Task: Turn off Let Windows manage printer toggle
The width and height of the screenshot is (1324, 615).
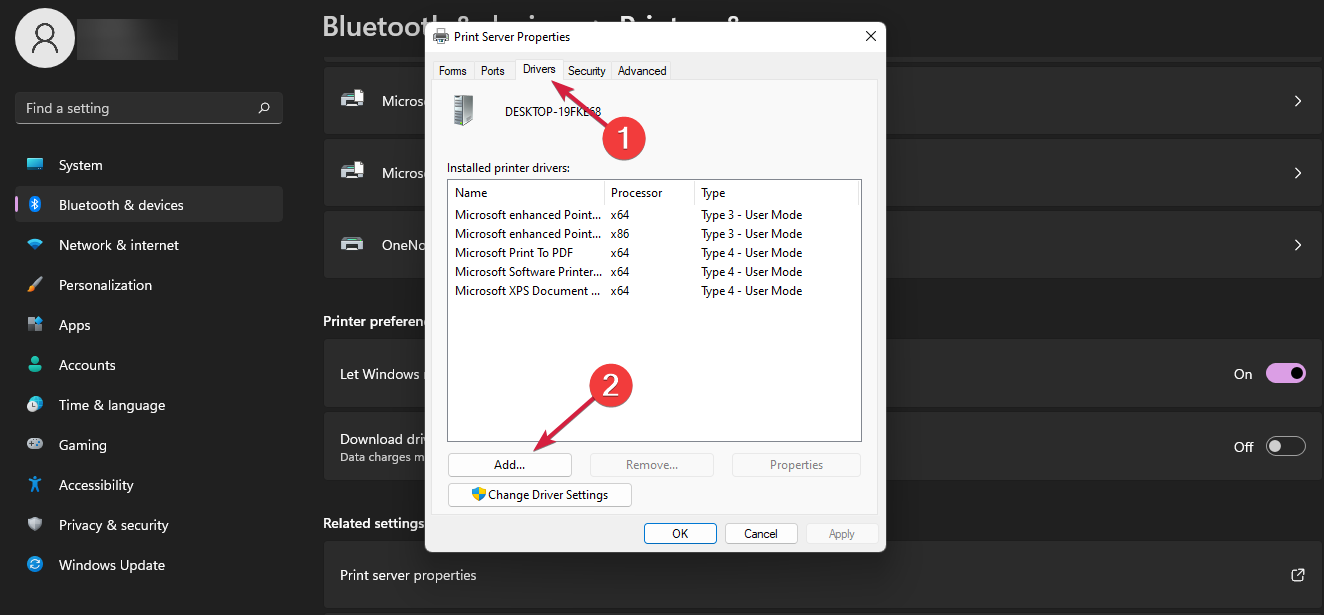Action: tap(1286, 374)
